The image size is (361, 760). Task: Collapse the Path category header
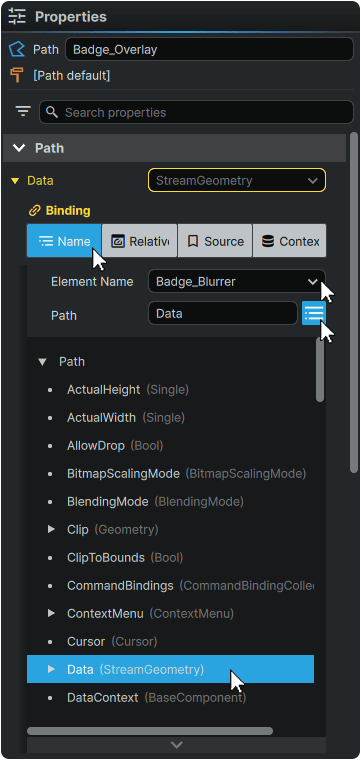point(174,148)
